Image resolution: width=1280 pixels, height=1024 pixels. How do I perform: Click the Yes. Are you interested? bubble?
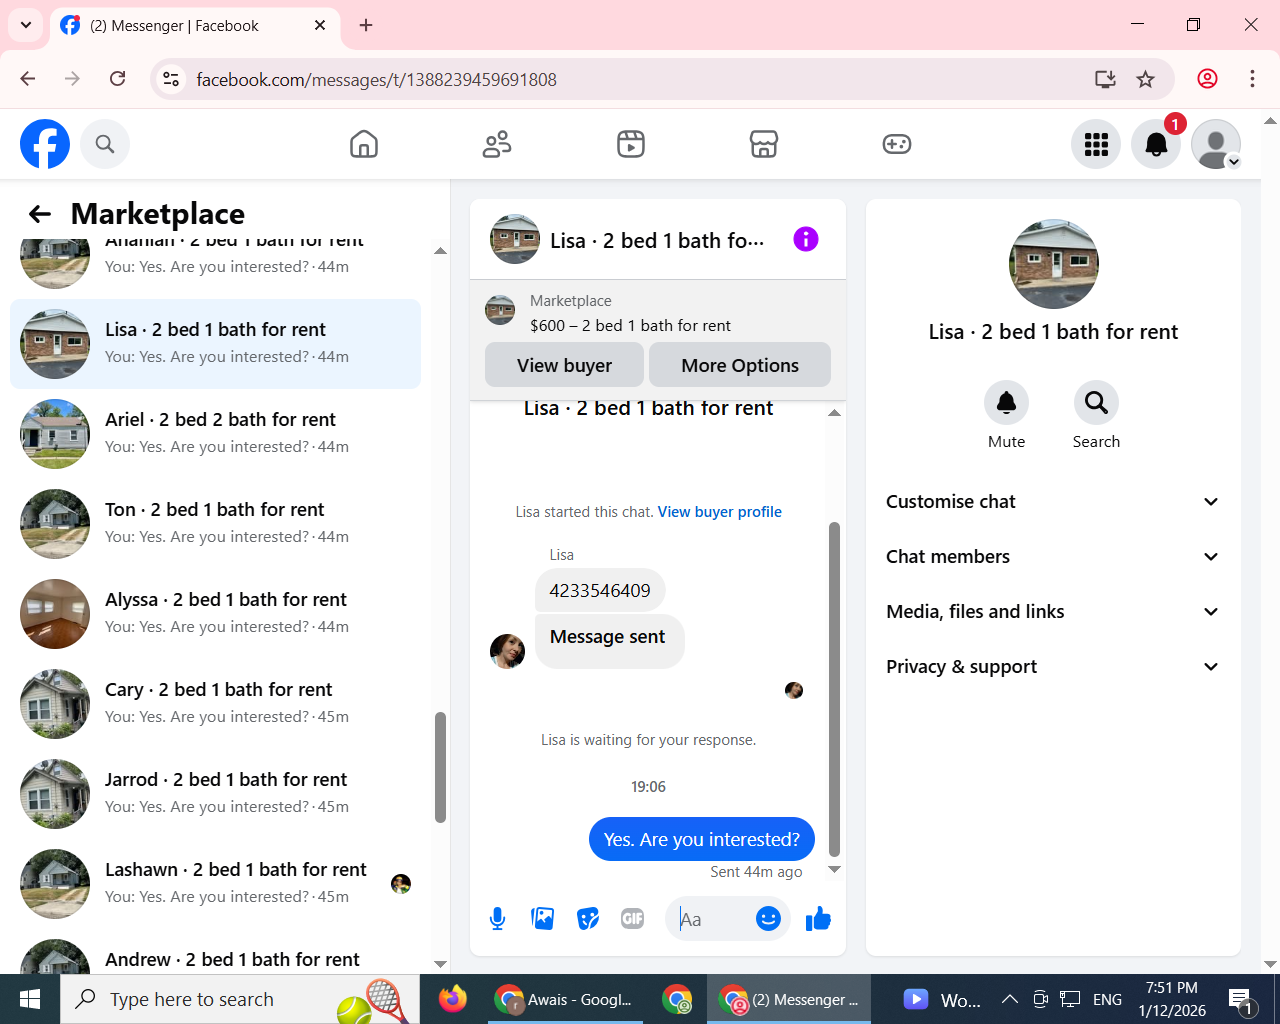point(702,840)
